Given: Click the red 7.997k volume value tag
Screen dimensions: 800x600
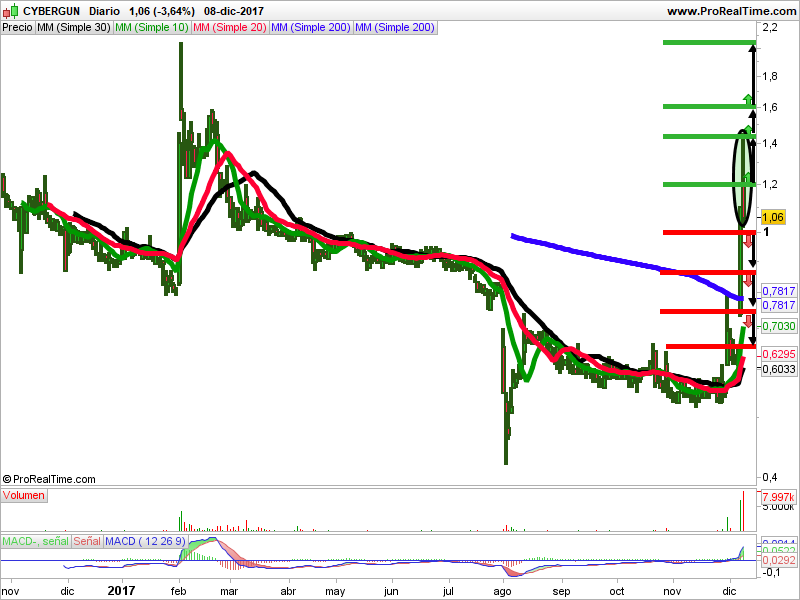Looking at the screenshot, I should (x=779, y=497).
